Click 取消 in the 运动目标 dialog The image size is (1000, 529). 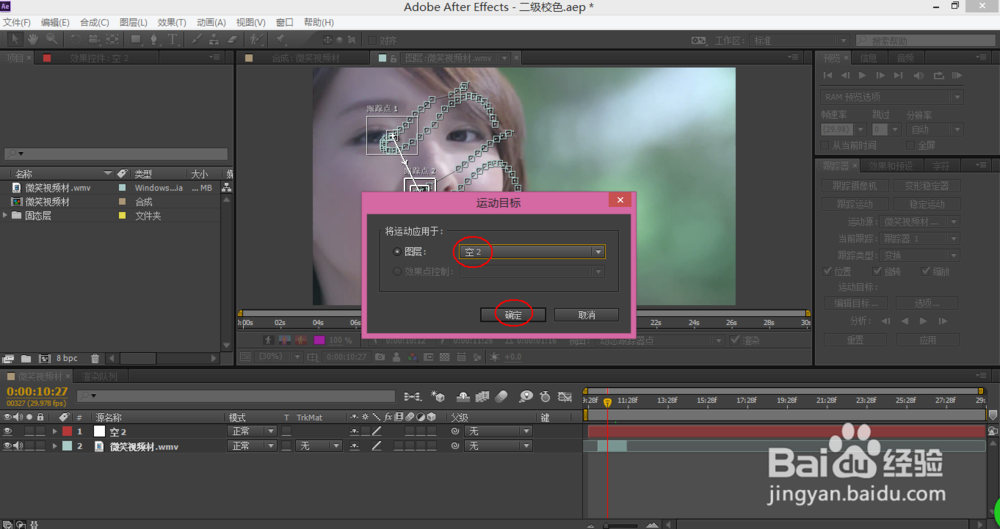click(x=586, y=315)
